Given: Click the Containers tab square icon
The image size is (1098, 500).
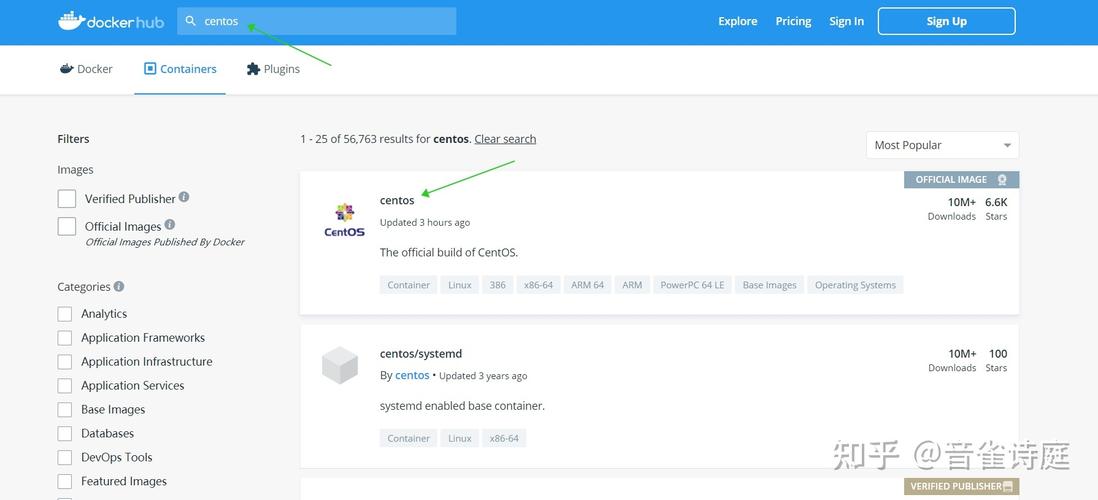Looking at the screenshot, I should [x=150, y=69].
